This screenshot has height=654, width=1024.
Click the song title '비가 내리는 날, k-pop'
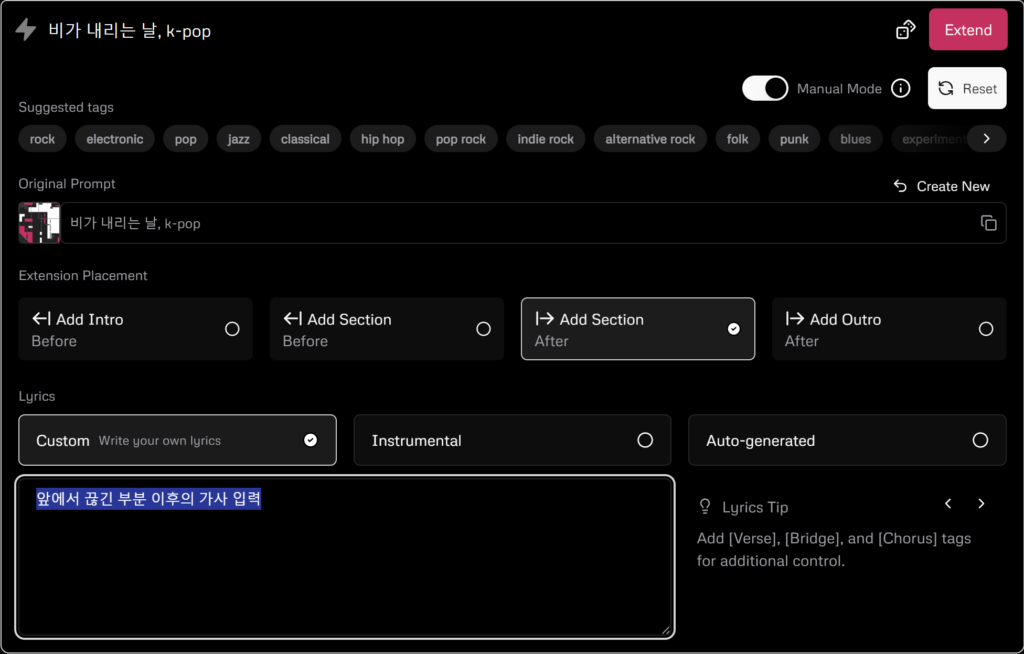tap(129, 30)
